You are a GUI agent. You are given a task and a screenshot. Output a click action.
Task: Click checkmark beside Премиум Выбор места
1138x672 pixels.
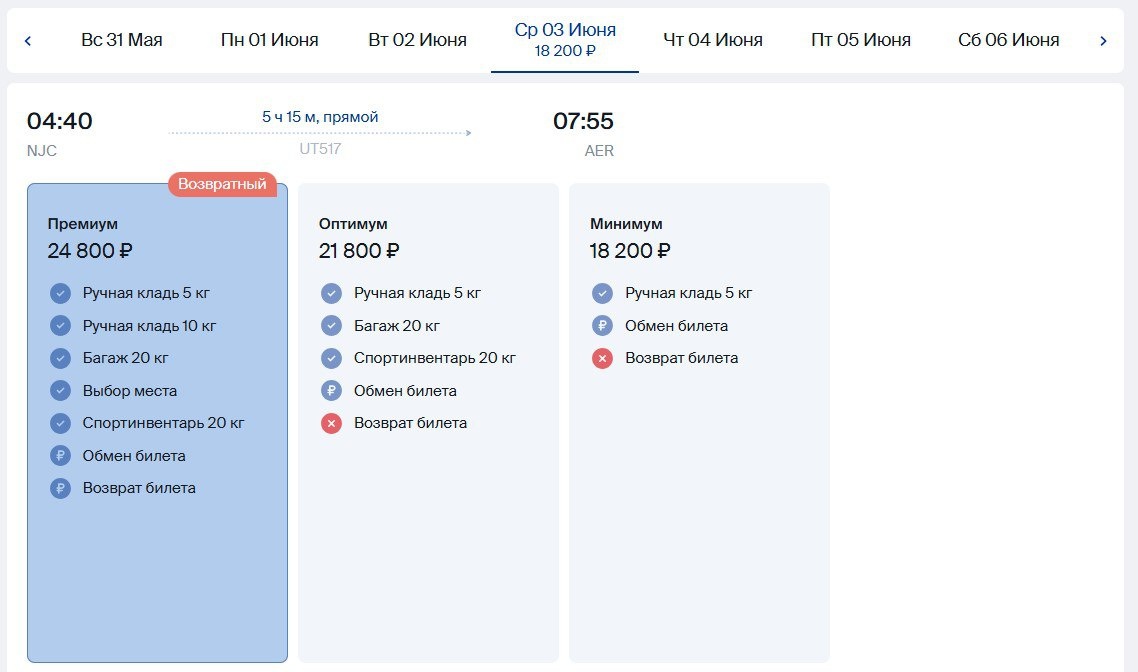(x=60, y=391)
